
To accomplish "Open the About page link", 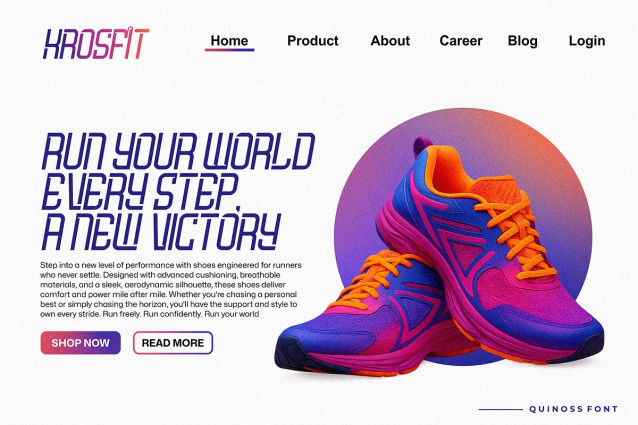I will coord(390,41).
